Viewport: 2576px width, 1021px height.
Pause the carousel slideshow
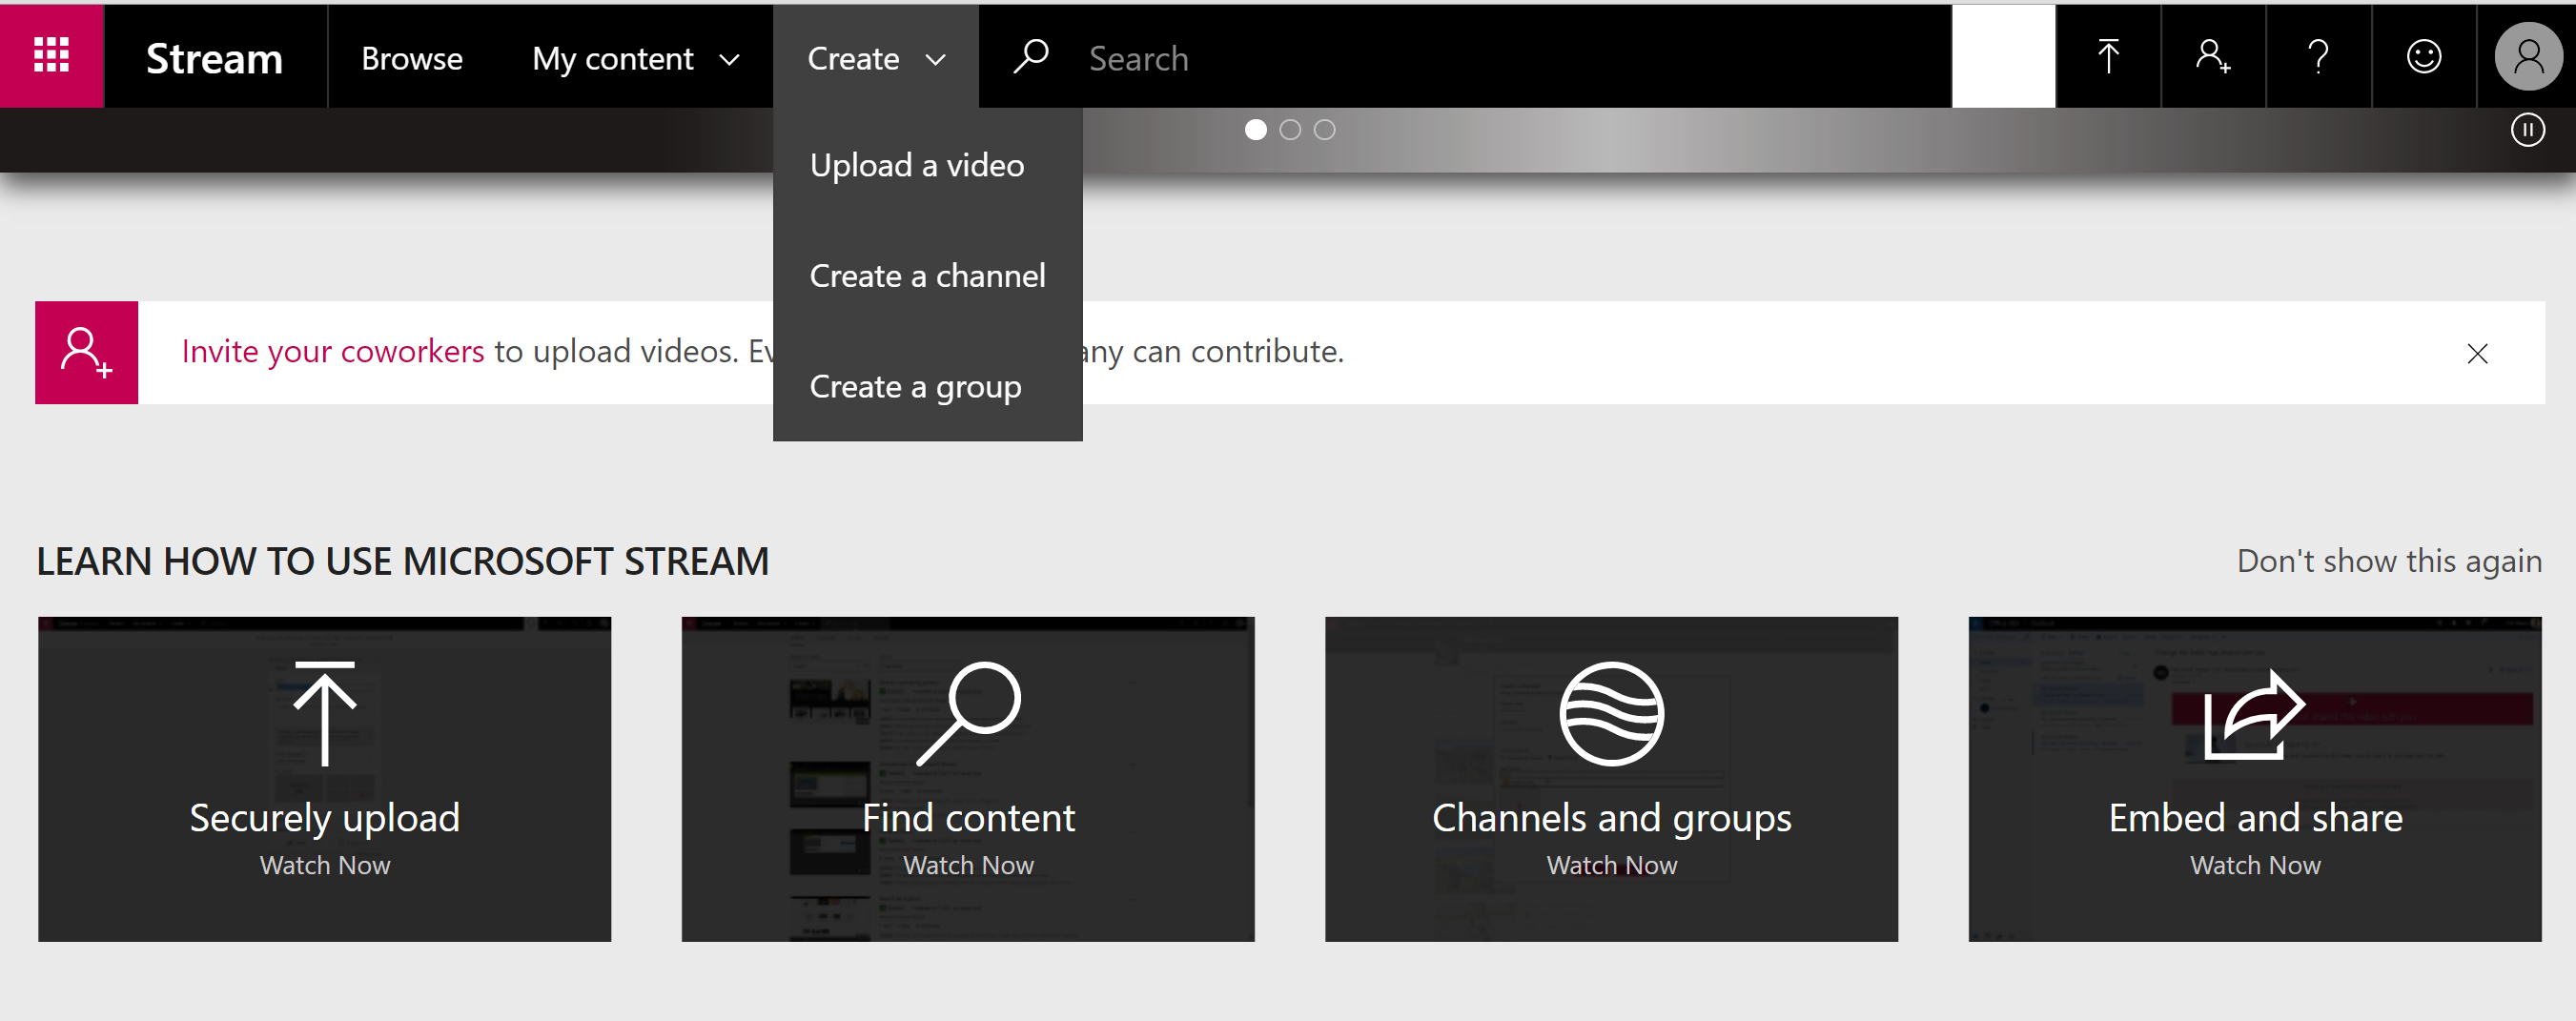pyautogui.click(x=2527, y=130)
